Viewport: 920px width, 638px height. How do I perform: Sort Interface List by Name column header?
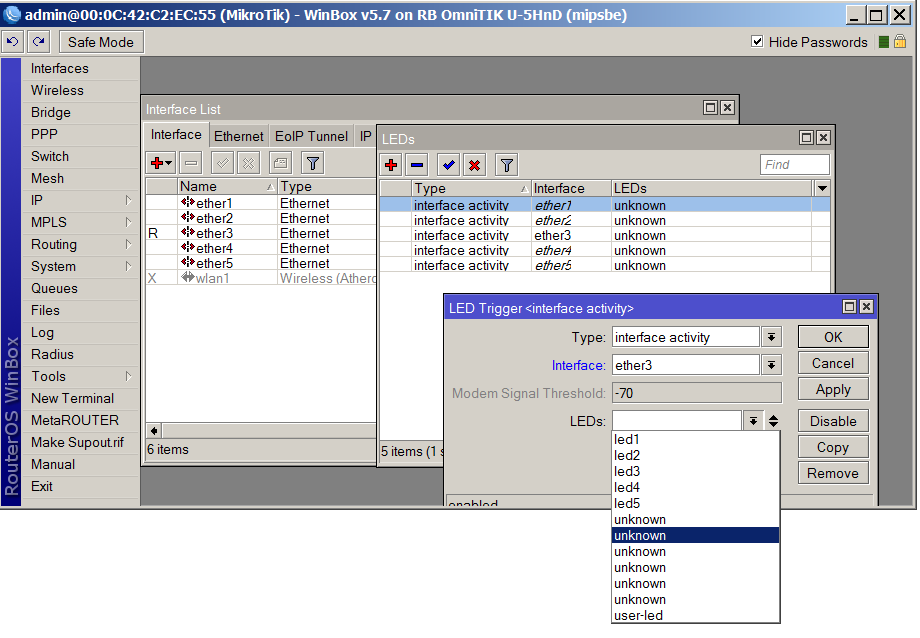point(227,187)
